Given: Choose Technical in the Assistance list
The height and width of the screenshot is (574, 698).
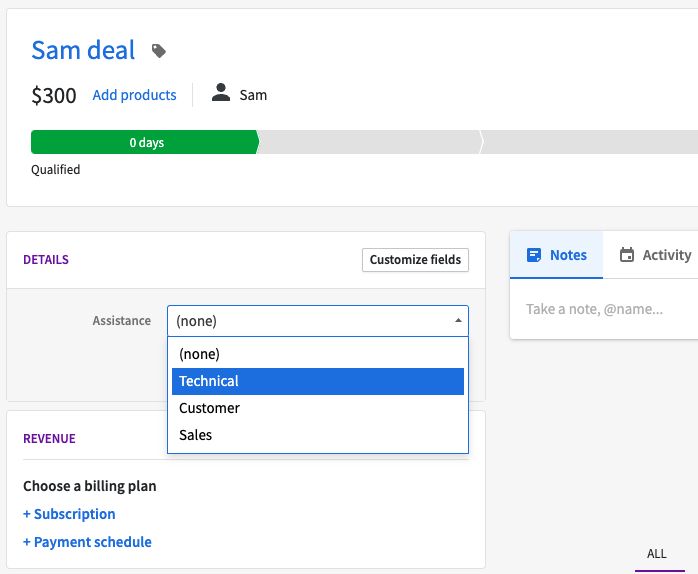Looking at the screenshot, I should click(x=318, y=381).
